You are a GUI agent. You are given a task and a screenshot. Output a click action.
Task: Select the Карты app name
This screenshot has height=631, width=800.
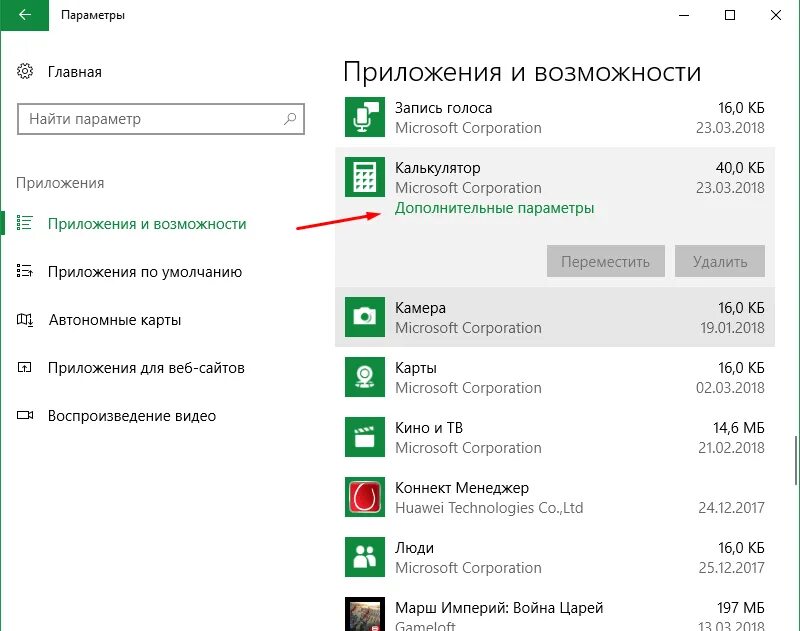416,368
